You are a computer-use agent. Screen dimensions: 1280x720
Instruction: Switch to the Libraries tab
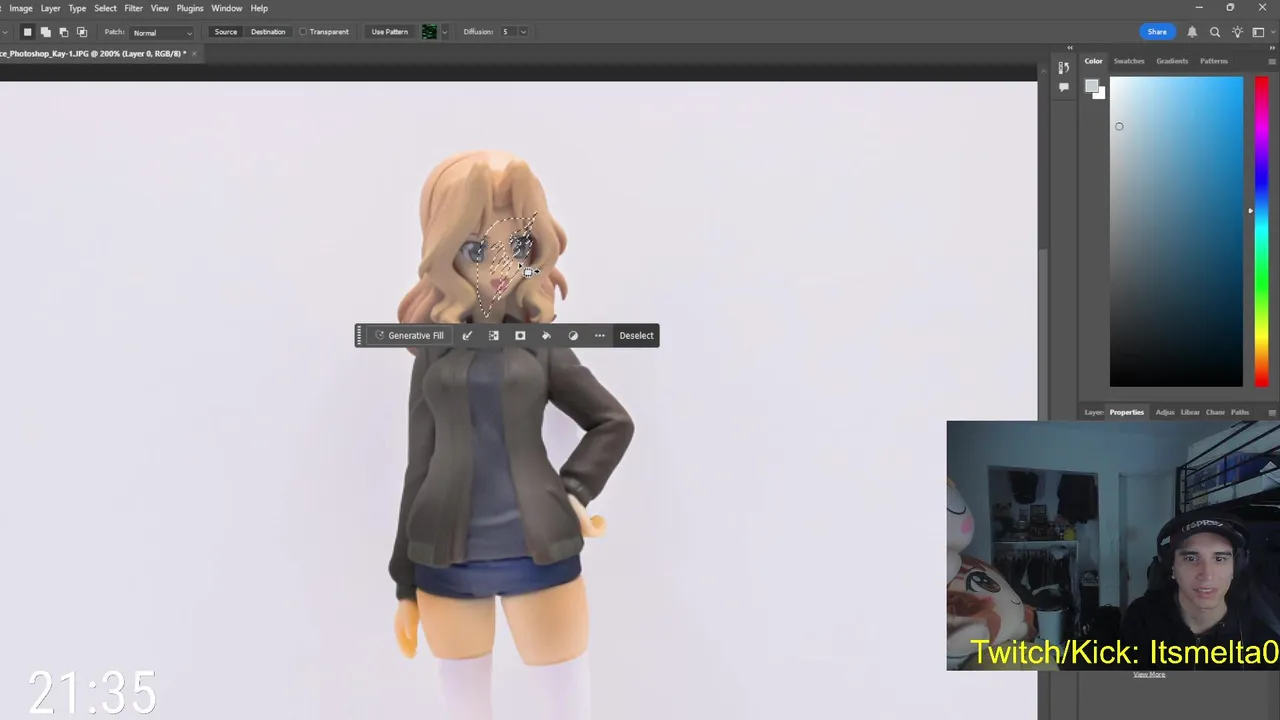pyautogui.click(x=1190, y=412)
